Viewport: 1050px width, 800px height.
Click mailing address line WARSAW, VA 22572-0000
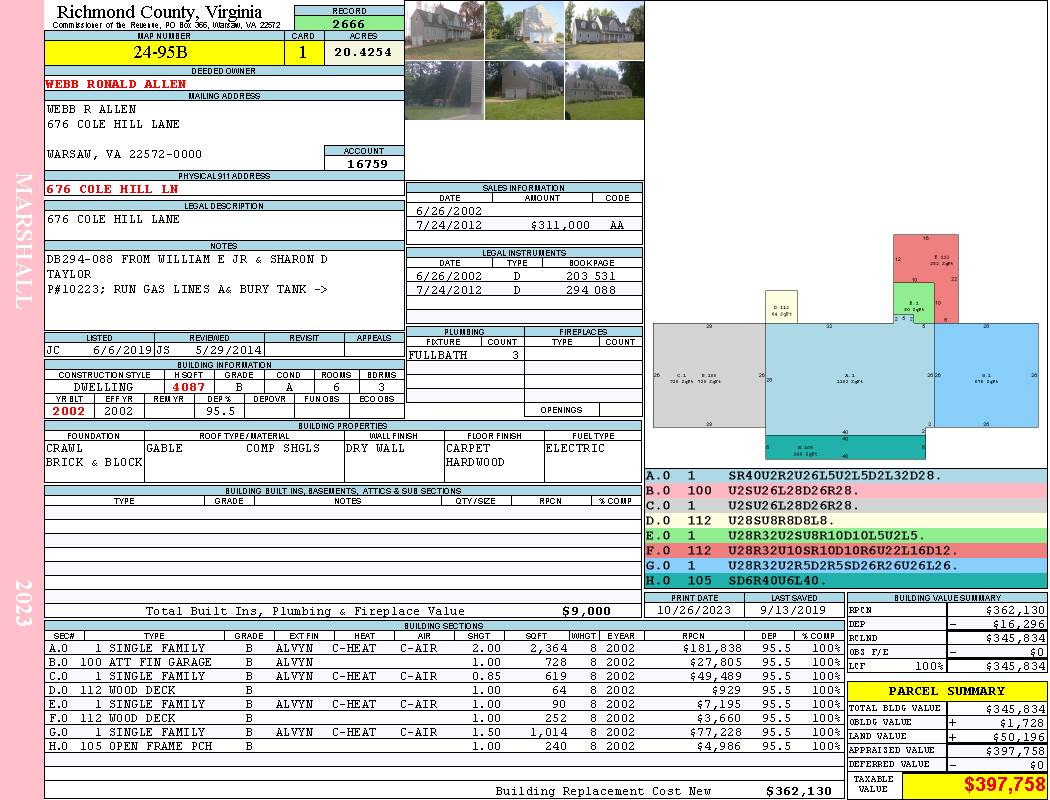click(124, 154)
